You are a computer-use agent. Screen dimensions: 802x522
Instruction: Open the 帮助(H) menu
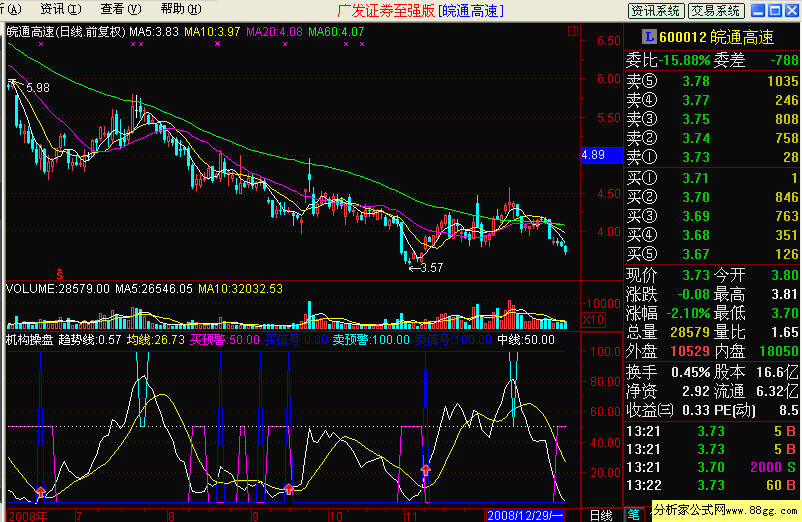point(181,9)
